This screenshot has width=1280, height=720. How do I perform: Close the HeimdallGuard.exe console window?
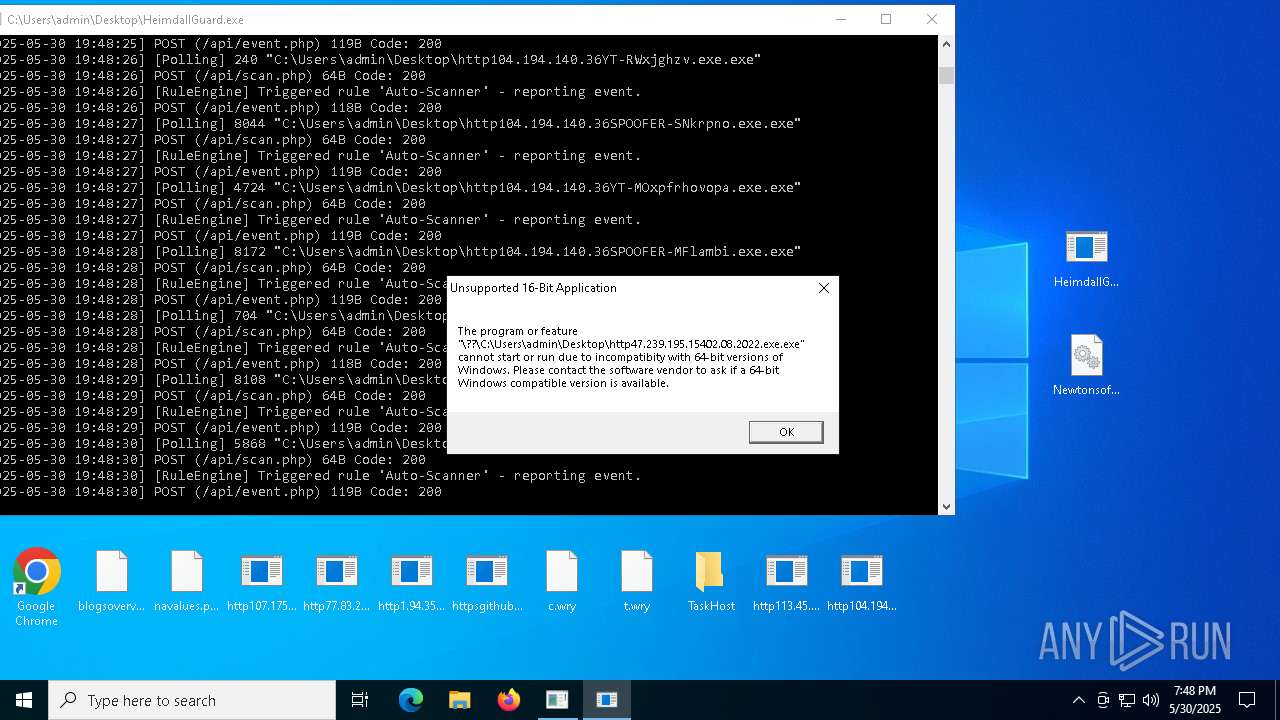[x=932, y=19]
